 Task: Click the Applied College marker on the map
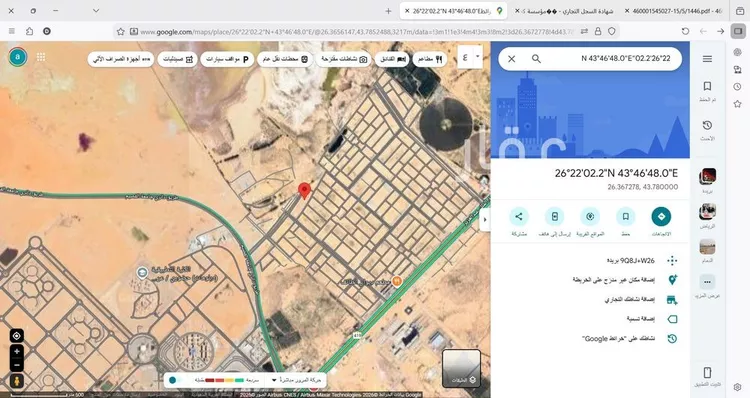coord(142,273)
